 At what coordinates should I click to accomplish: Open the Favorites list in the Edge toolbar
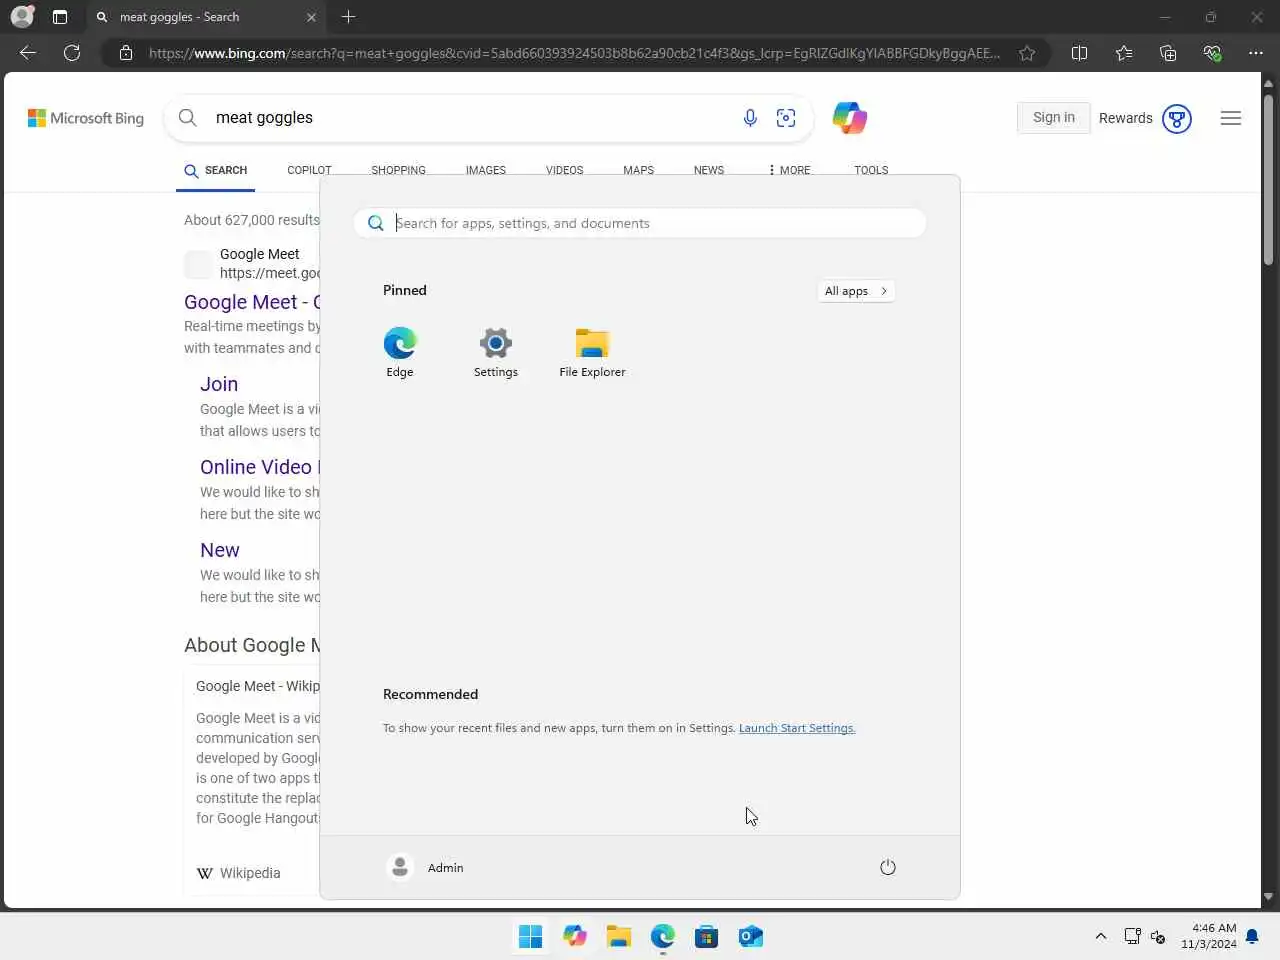click(x=1124, y=53)
